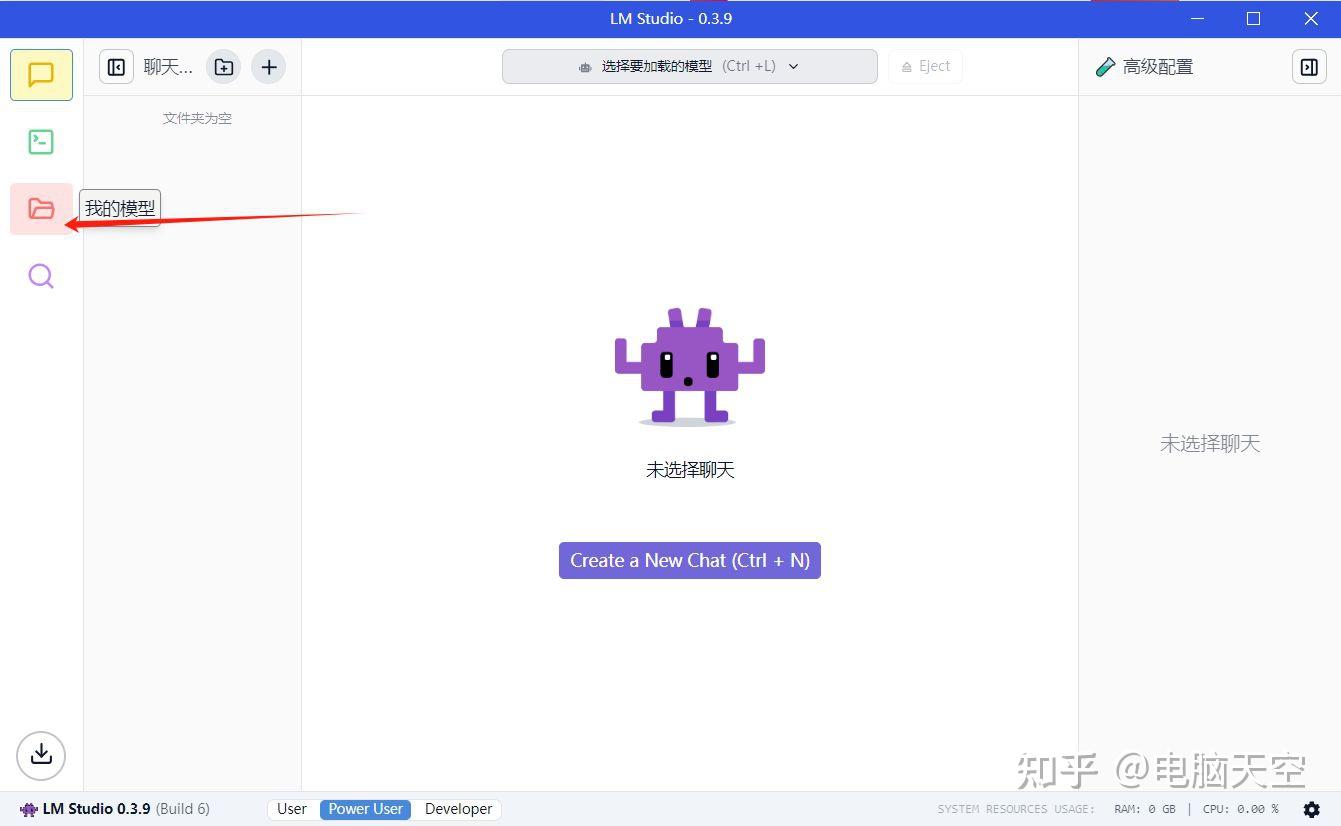This screenshot has width=1341, height=826.
Task: Collapse the chat list sidebar panel
Action: point(116,67)
